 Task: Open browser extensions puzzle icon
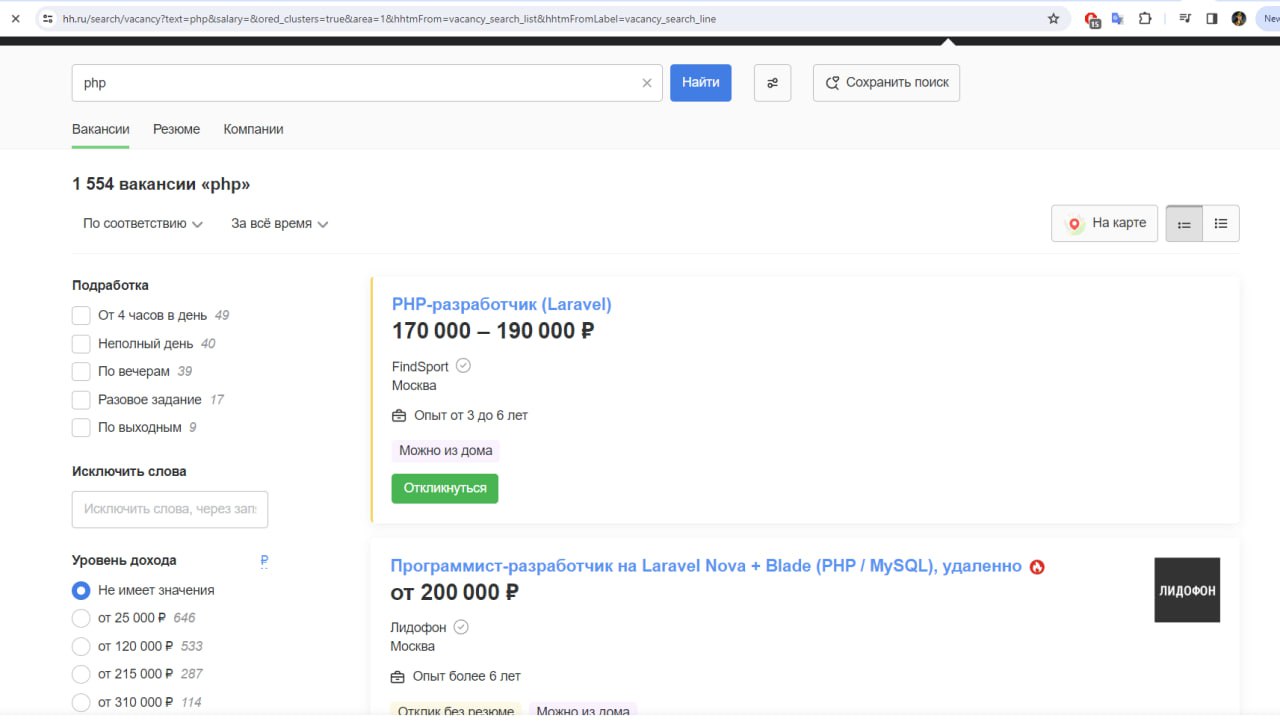(1145, 18)
